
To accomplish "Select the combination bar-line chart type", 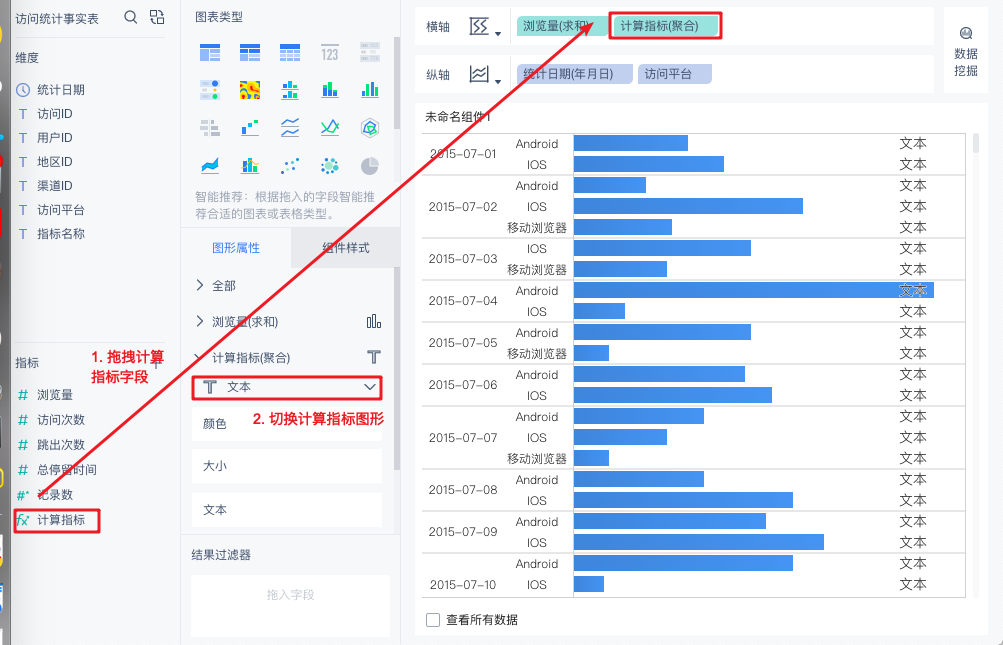I will (249, 166).
